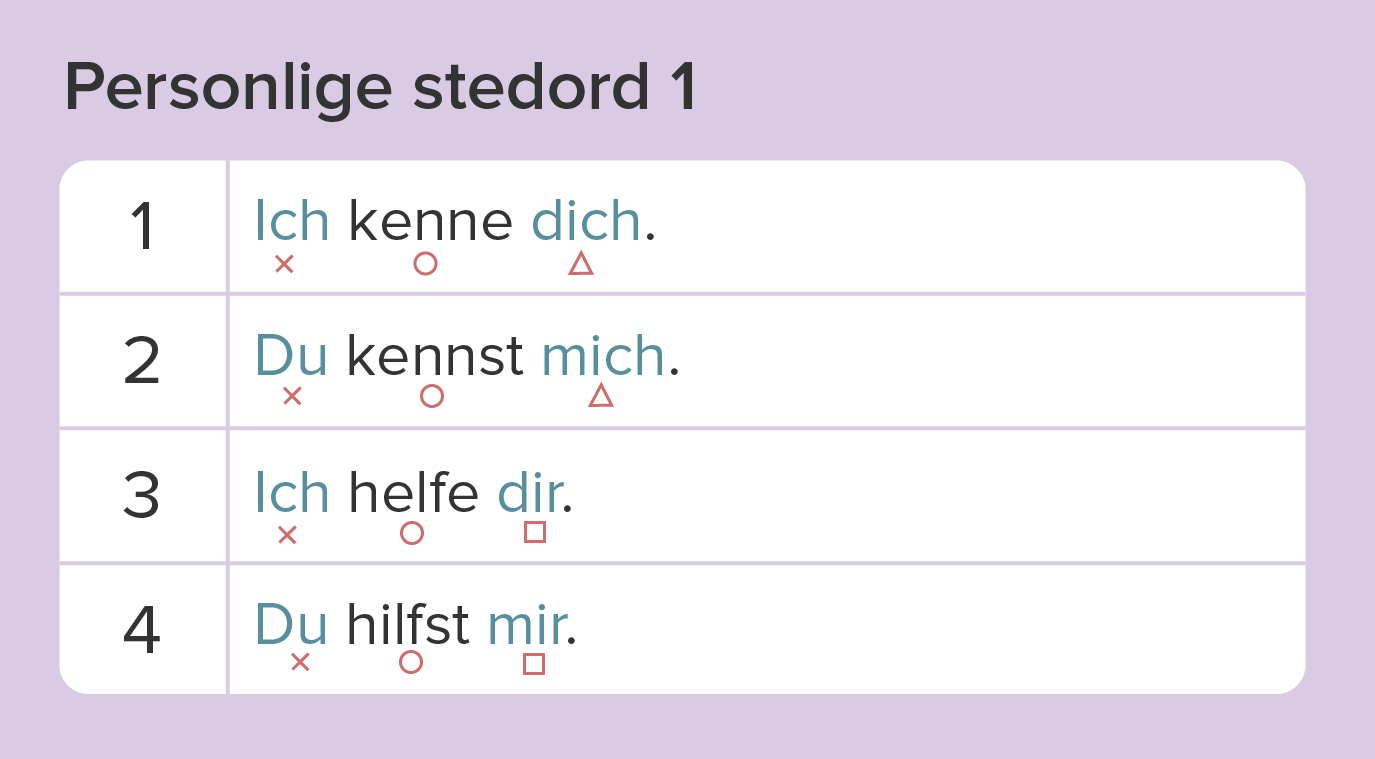Select the square symbol beneath mir
This screenshot has height=759, width=1375.
534,664
